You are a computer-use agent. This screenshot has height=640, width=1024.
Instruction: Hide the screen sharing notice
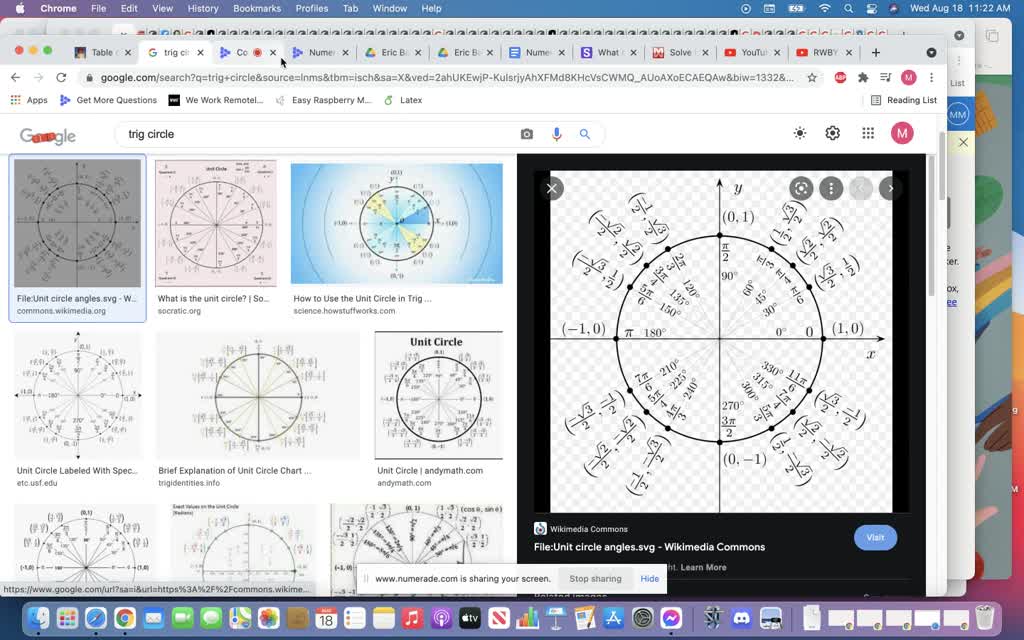[x=649, y=579]
